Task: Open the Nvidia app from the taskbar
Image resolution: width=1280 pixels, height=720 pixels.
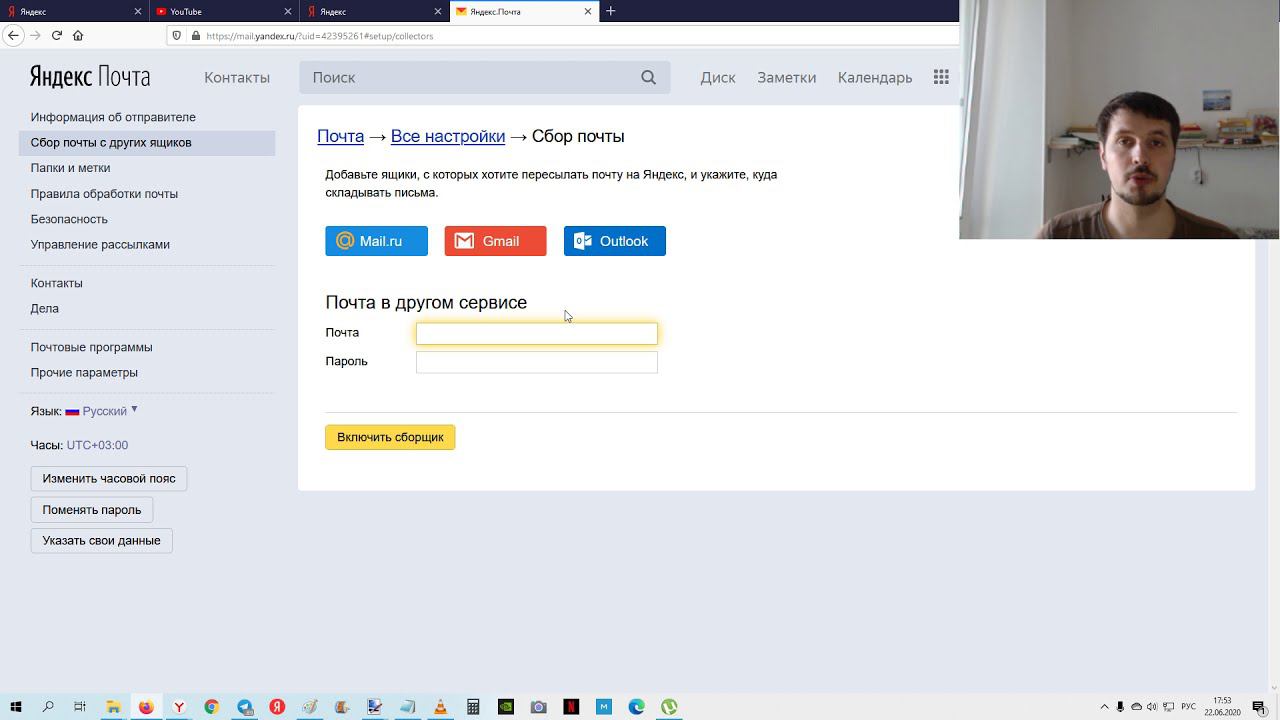Action: pos(506,707)
